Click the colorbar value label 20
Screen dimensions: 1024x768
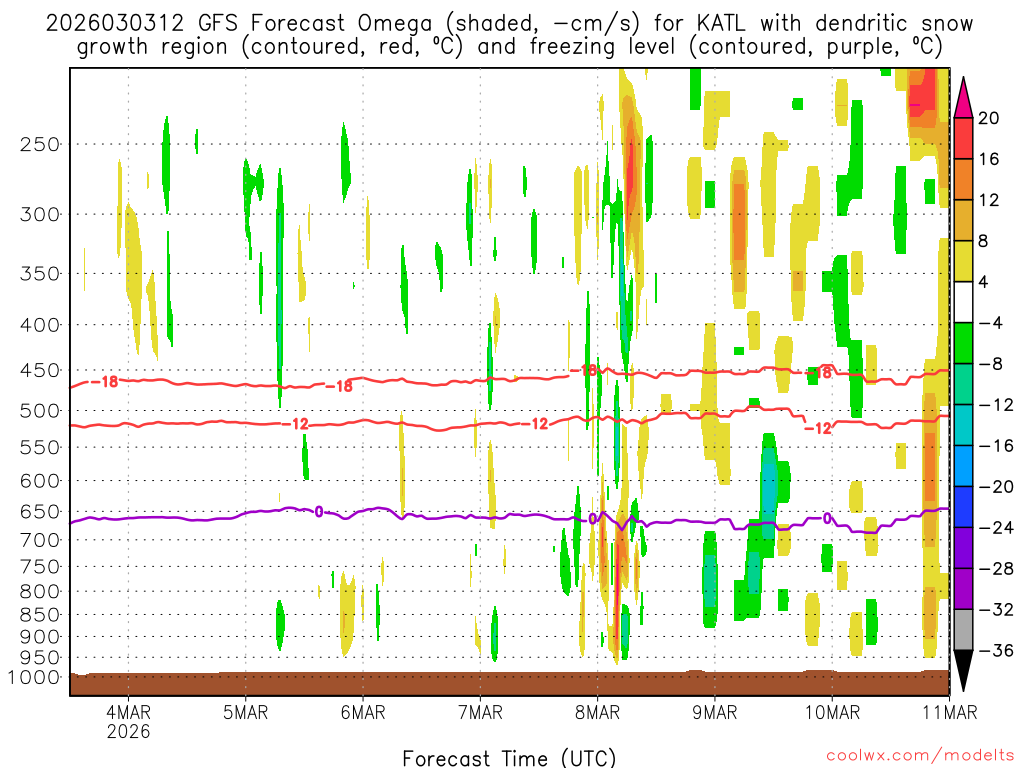click(x=989, y=118)
